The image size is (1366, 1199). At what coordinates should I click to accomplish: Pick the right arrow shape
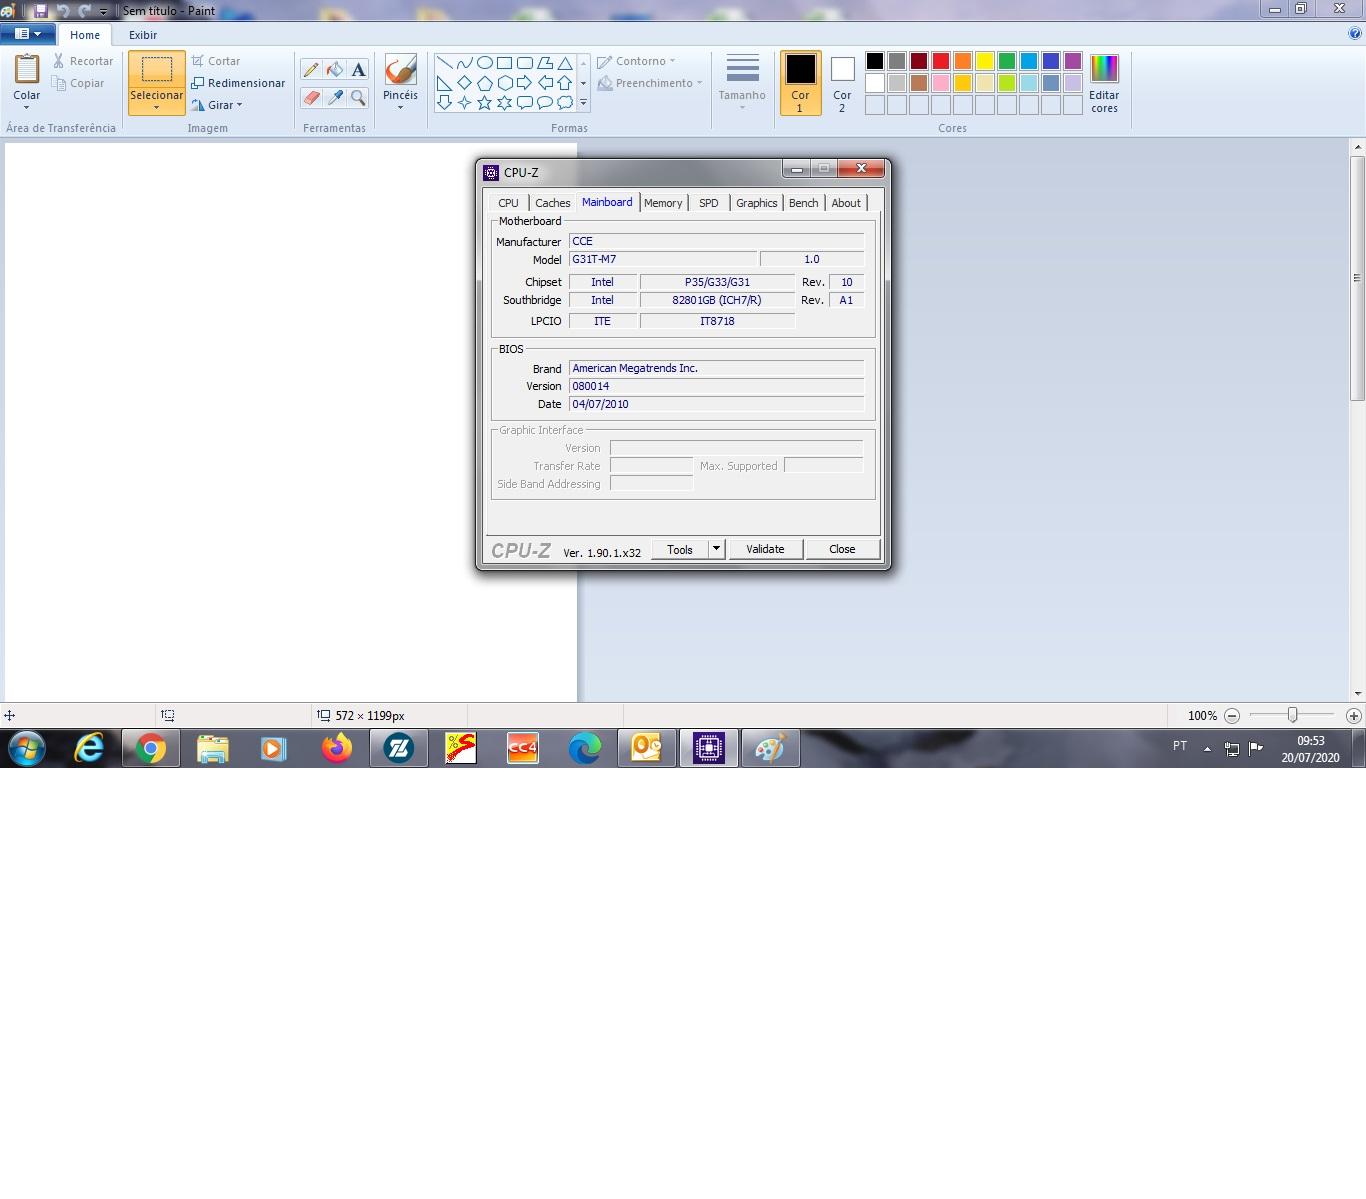point(525,82)
